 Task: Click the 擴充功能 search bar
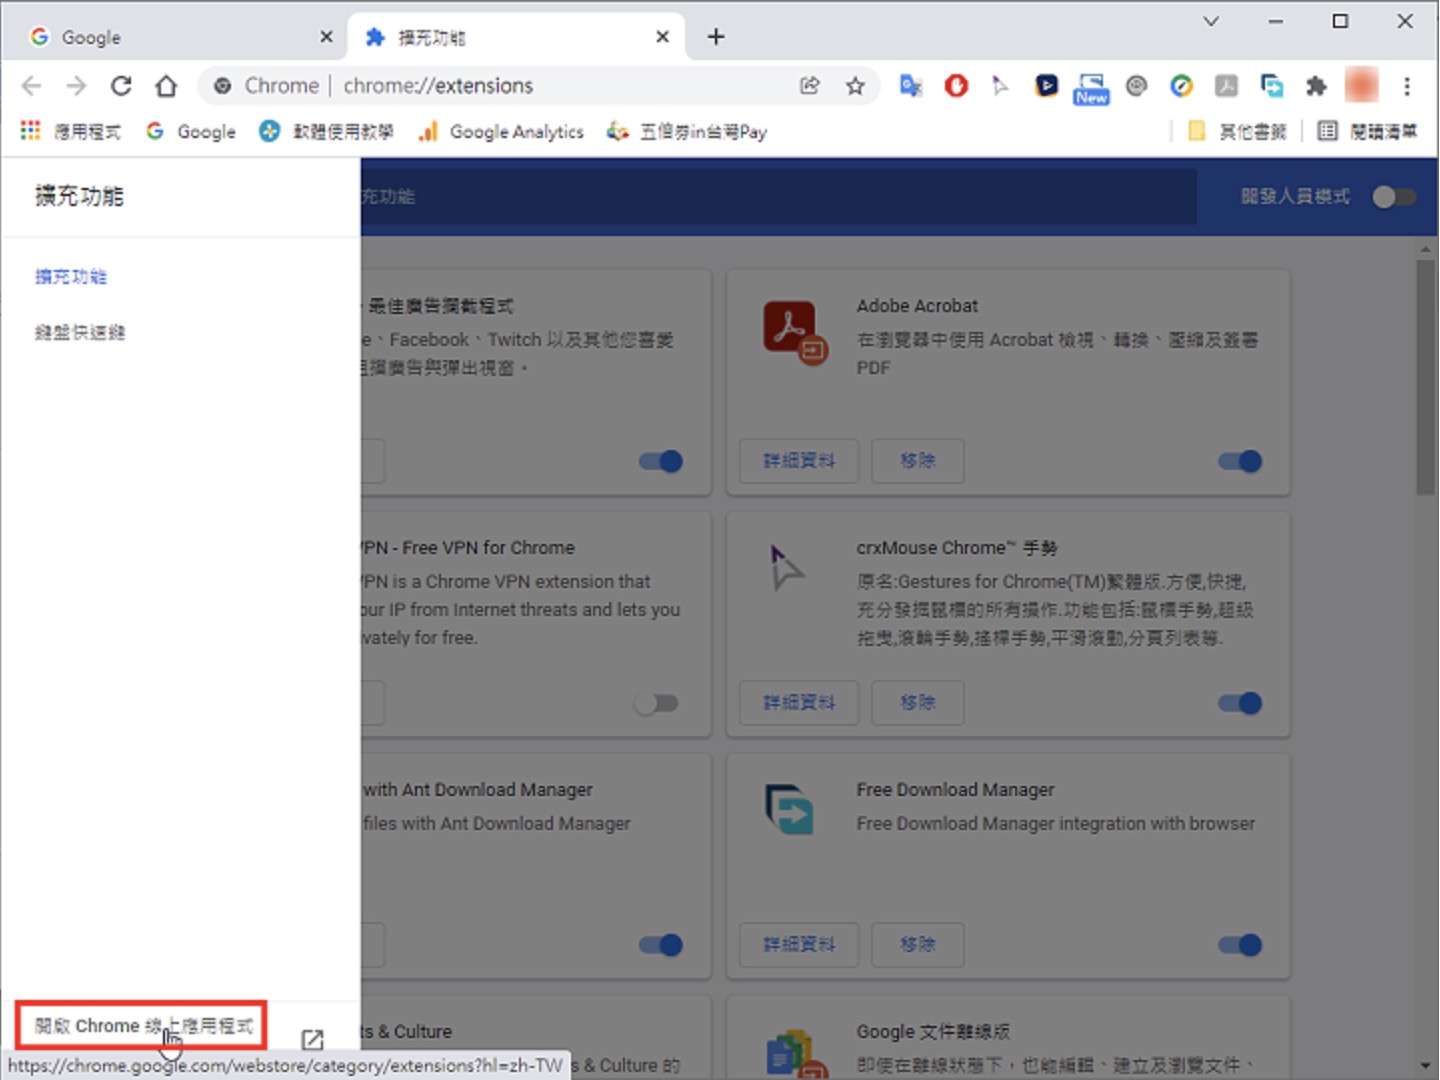point(778,197)
